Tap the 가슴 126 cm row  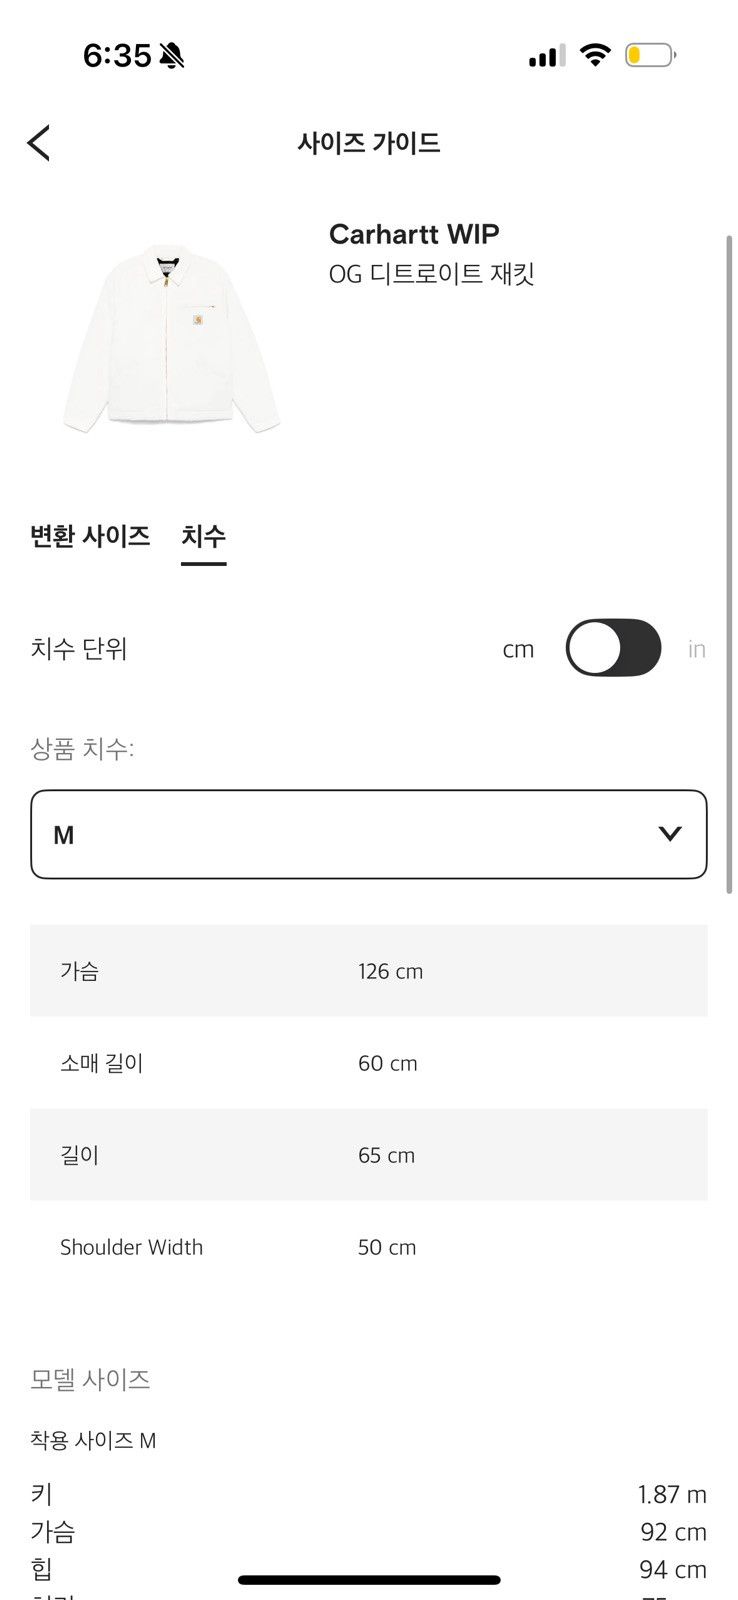pyautogui.click(x=369, y=971)
